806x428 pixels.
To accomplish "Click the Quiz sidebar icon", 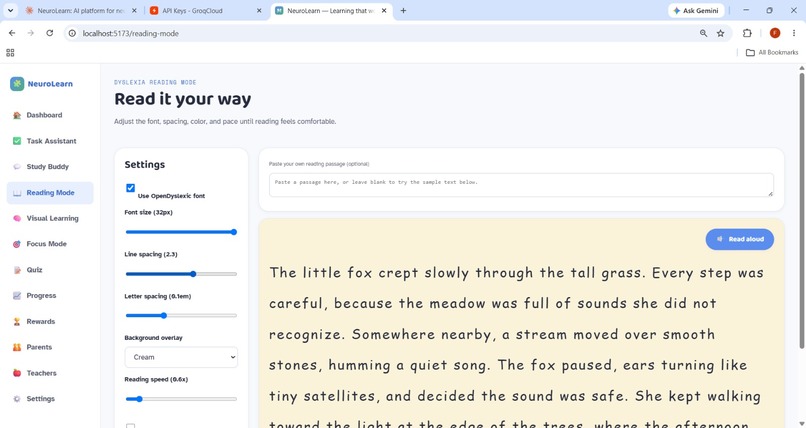I will pos(17,270).
